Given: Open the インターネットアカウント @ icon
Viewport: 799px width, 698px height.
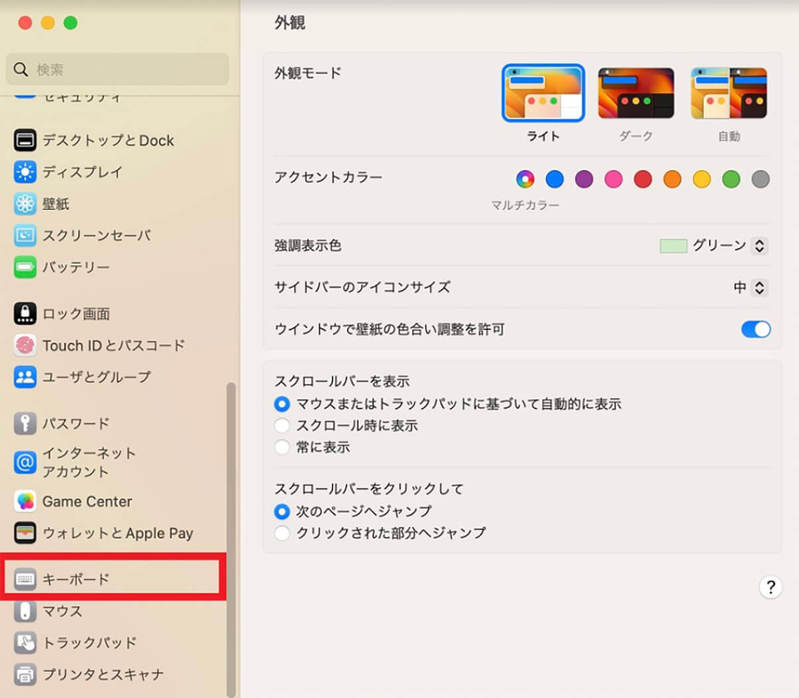Looking at the screenshot, I should (x=25, y=462).
